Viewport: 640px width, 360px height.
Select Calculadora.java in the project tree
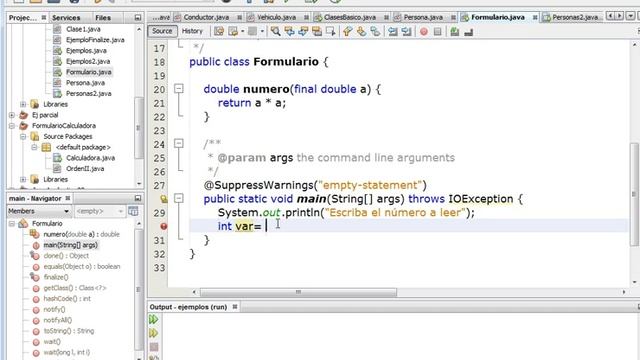(90, 158)
